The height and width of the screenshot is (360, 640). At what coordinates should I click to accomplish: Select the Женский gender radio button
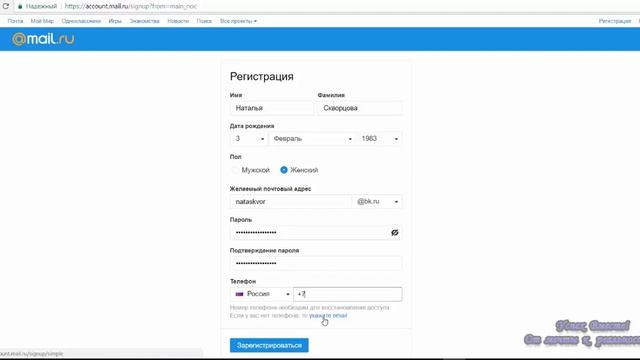tap(284, 170)
